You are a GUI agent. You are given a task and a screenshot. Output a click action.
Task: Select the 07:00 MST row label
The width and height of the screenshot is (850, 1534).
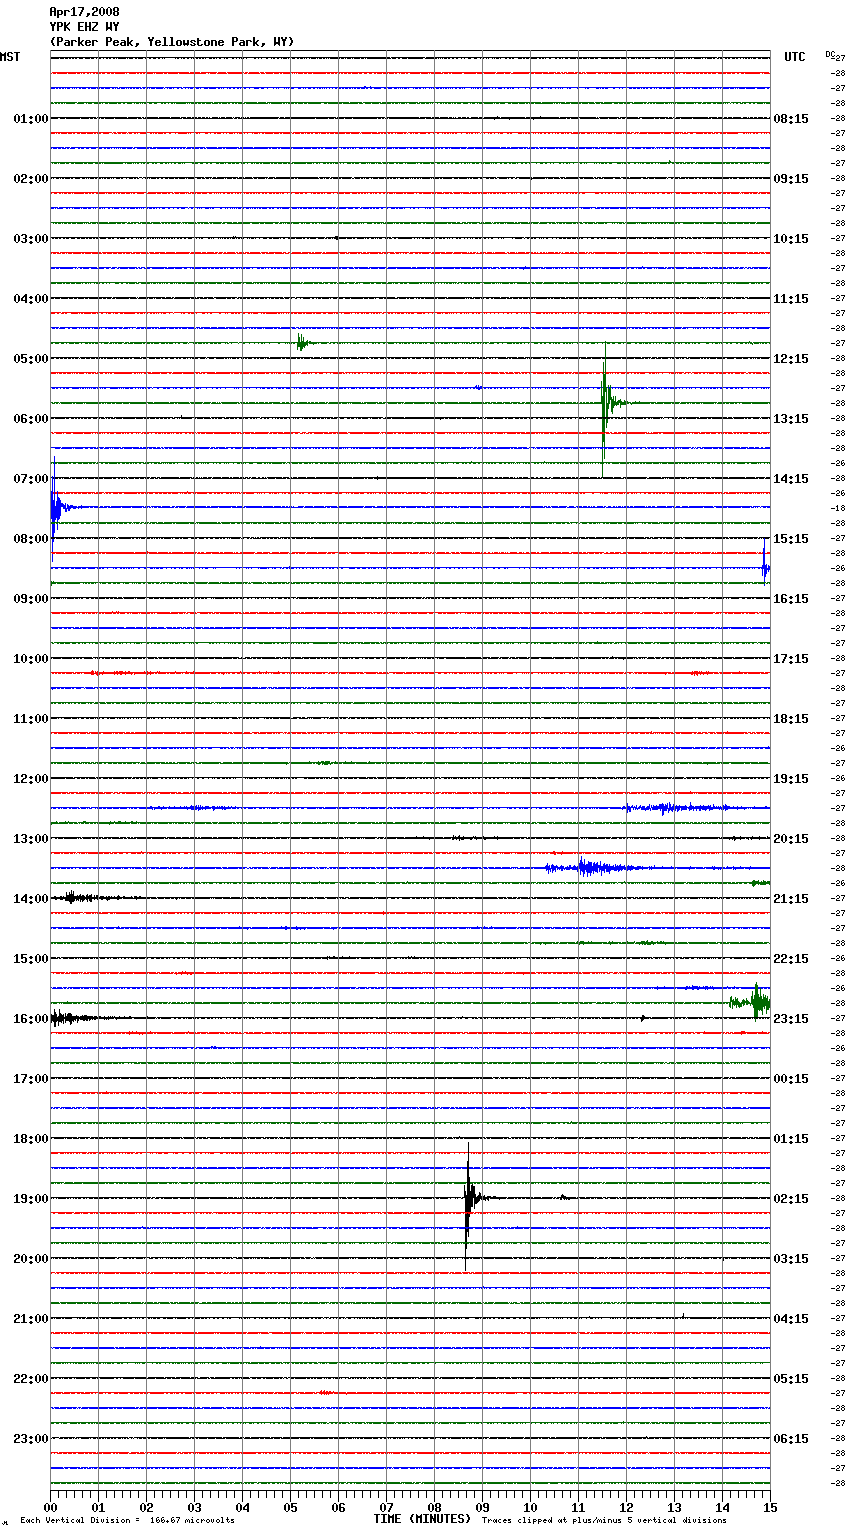(x=30, y=479)
